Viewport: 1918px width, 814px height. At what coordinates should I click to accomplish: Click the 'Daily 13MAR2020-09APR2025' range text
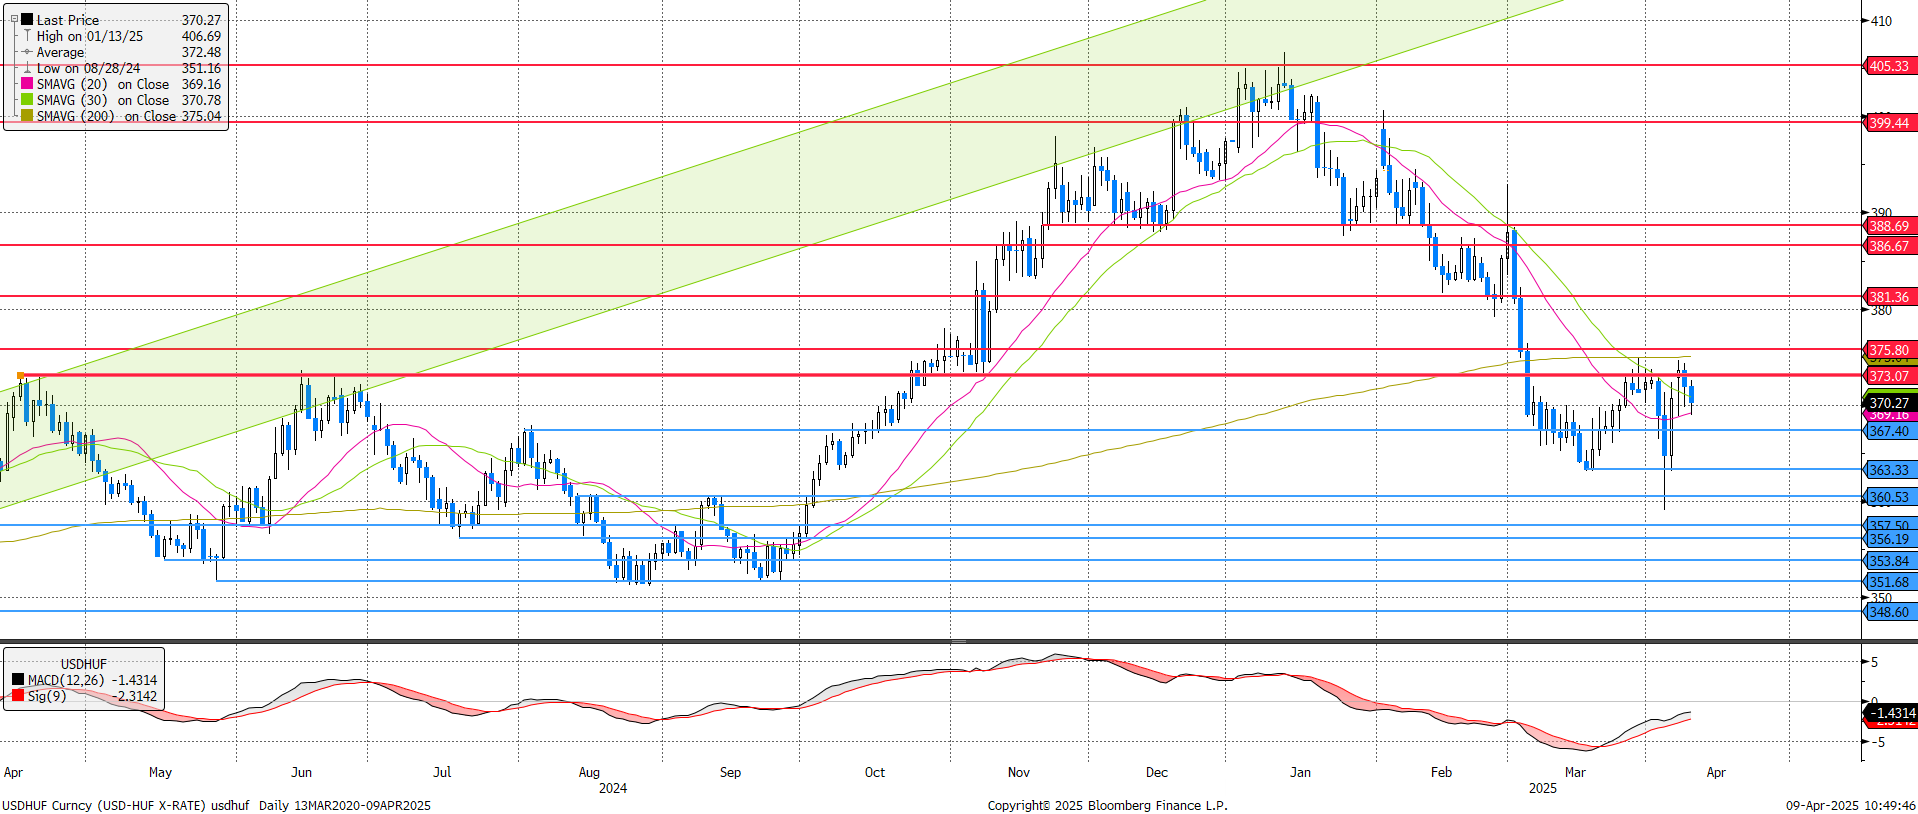(x=345, y=805)
